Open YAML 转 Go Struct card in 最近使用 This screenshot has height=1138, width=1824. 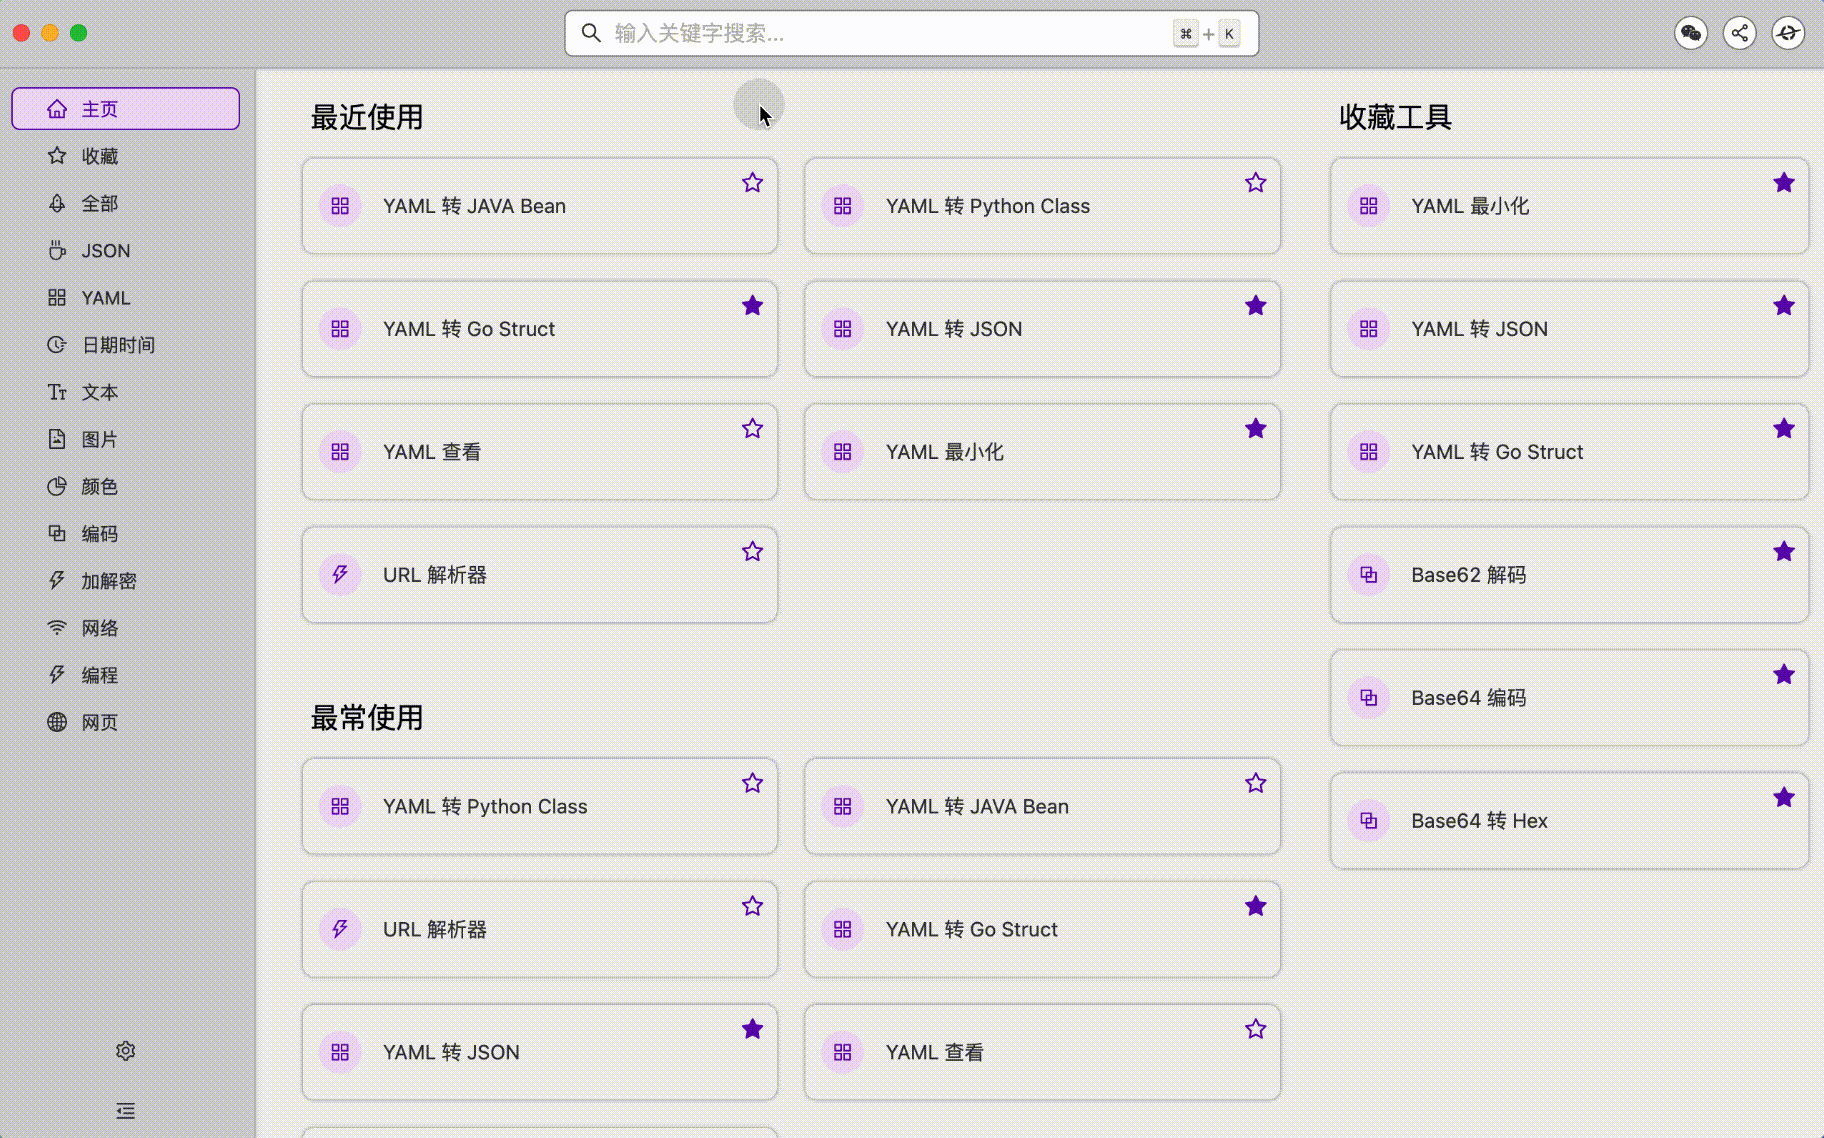[x=540, y=329]
